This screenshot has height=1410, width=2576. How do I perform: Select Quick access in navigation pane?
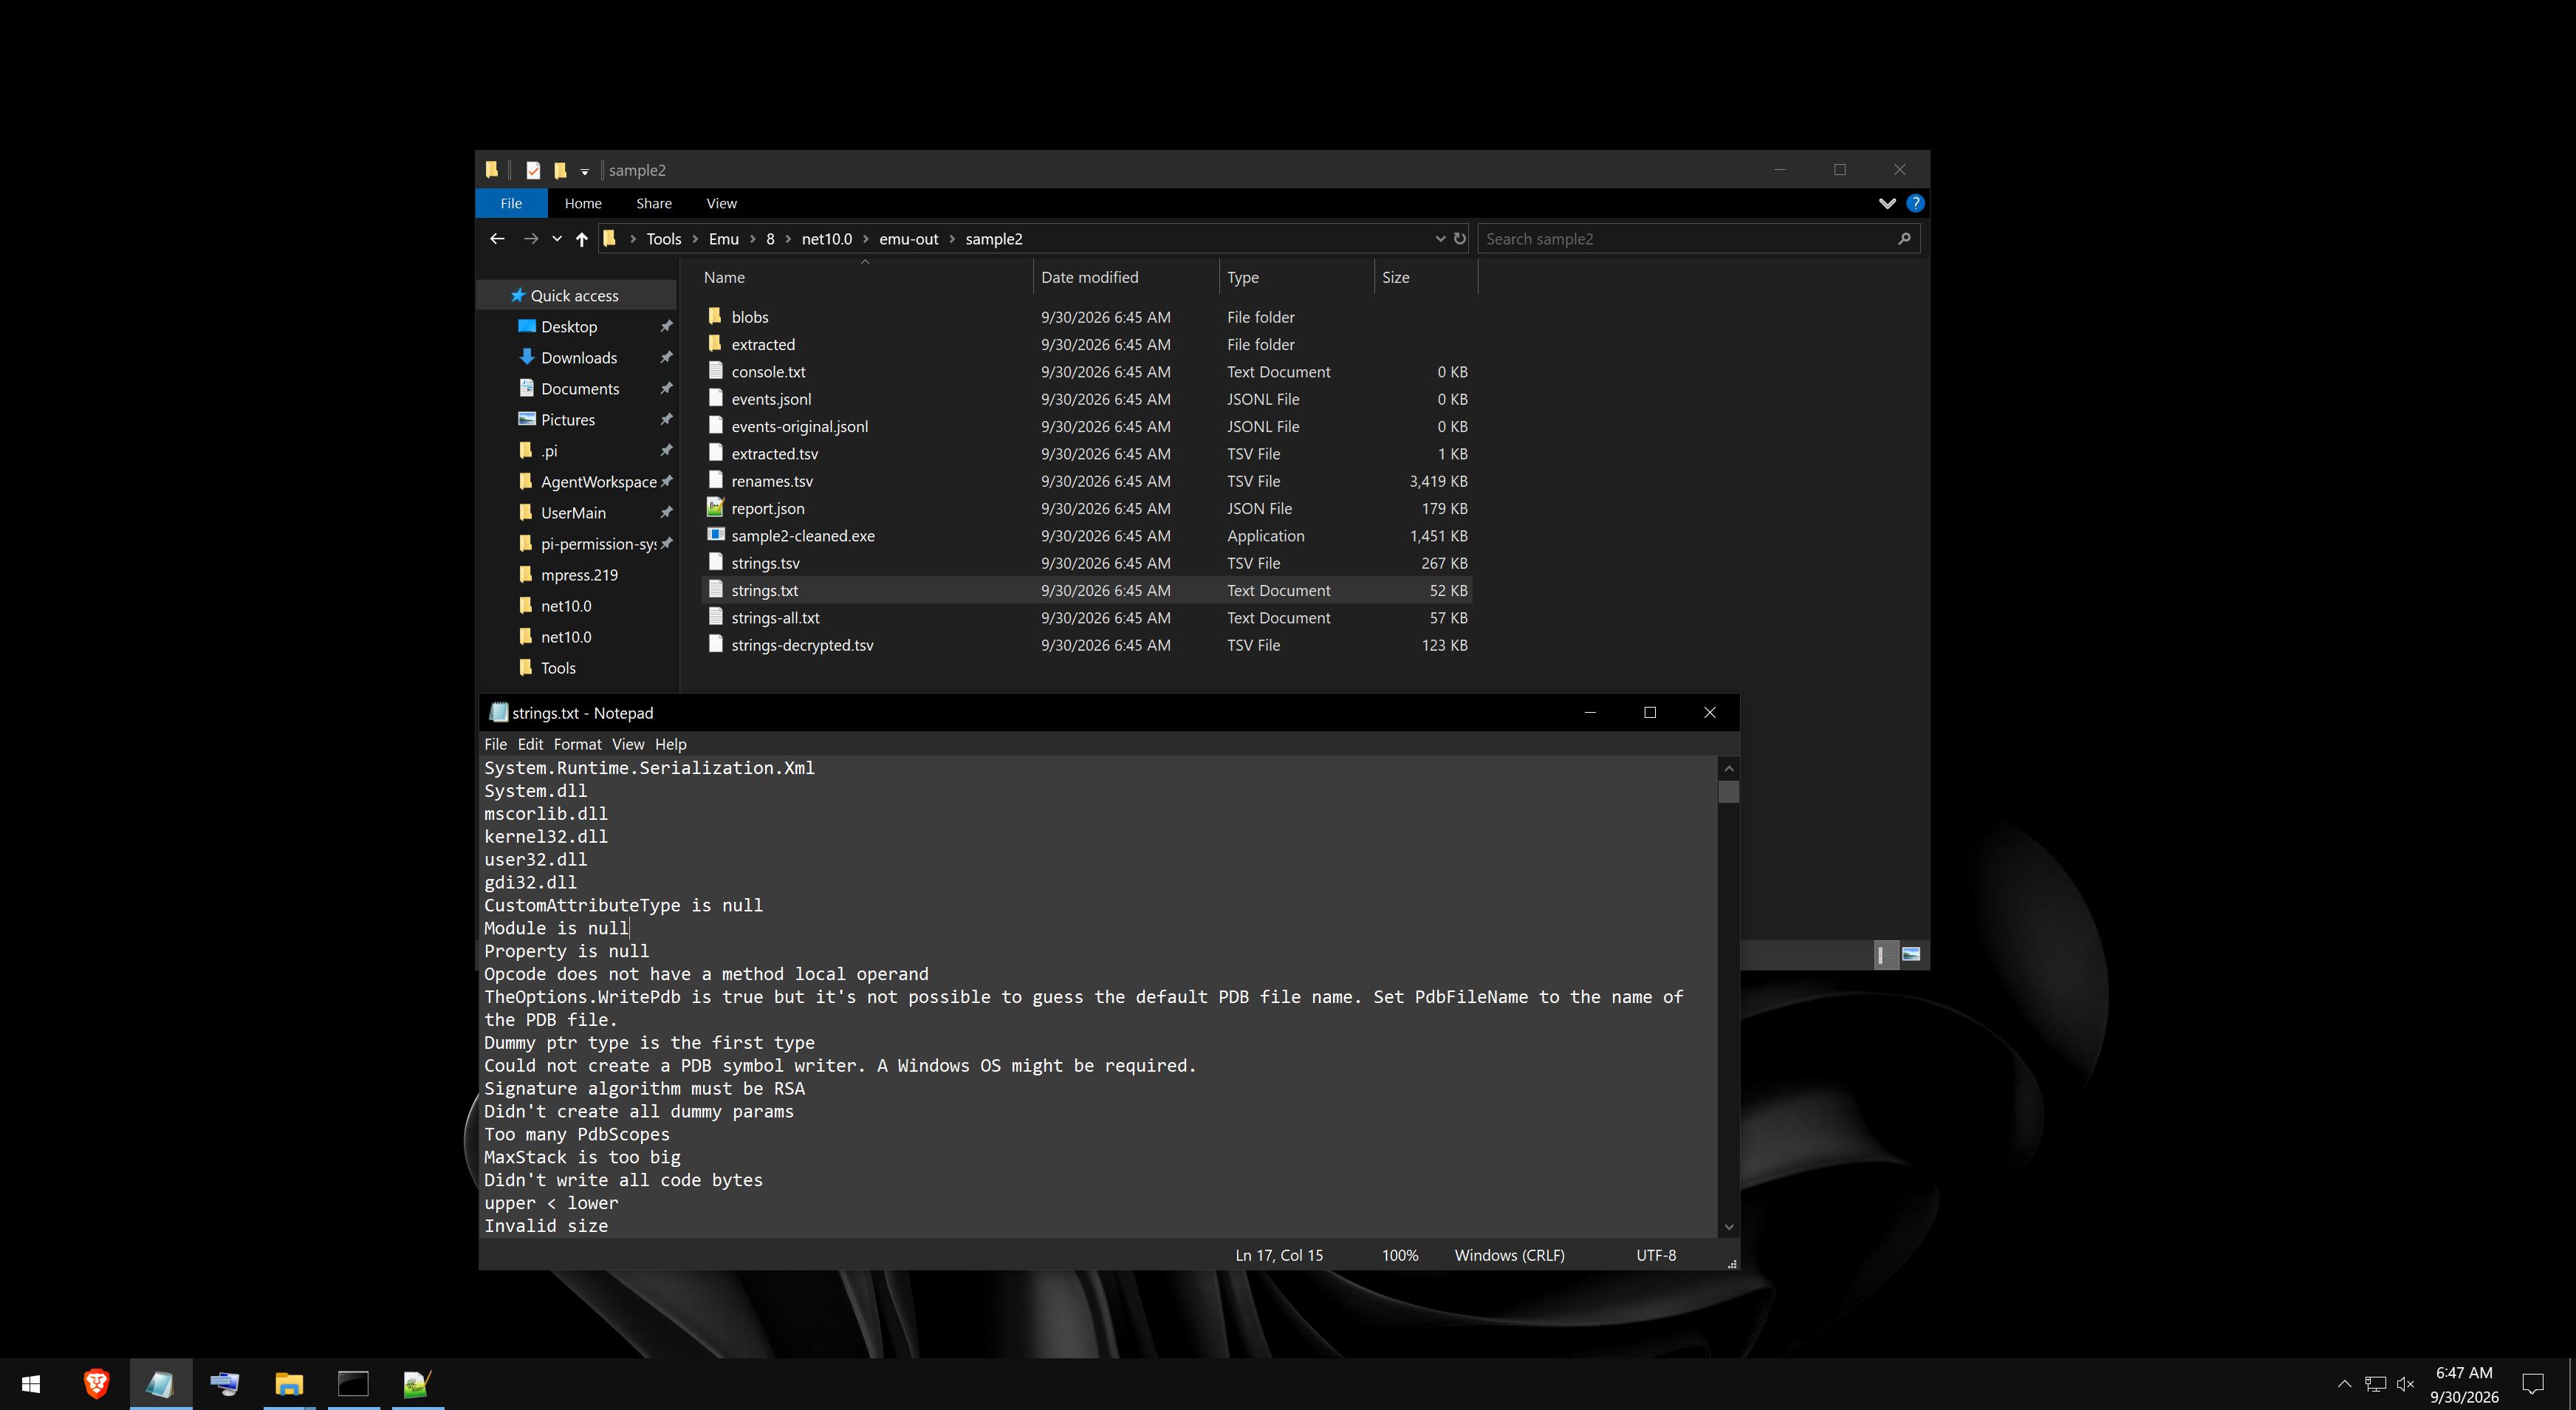[x=574, y=295]
